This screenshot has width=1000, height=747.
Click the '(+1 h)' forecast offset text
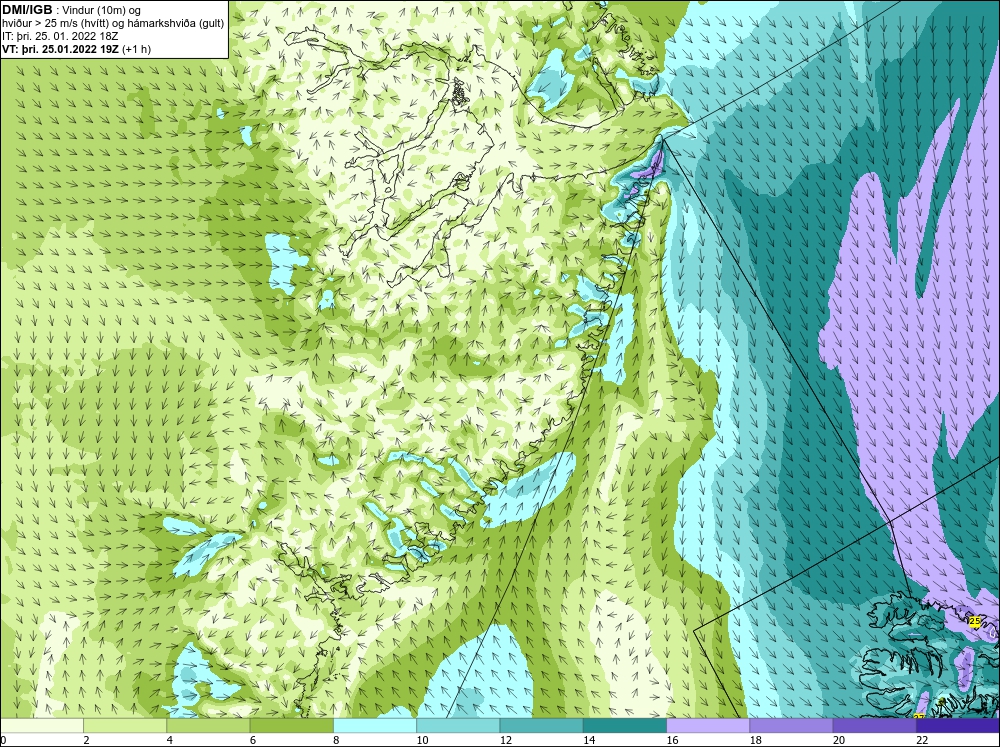tap(136, 49)
